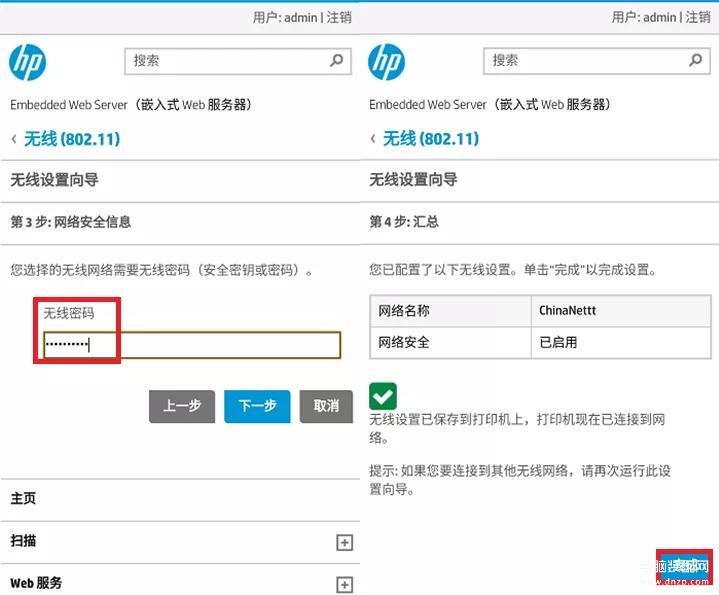Click the 上一步 button
Viewport: 719px width, 595px height.
tap(182, 406)
